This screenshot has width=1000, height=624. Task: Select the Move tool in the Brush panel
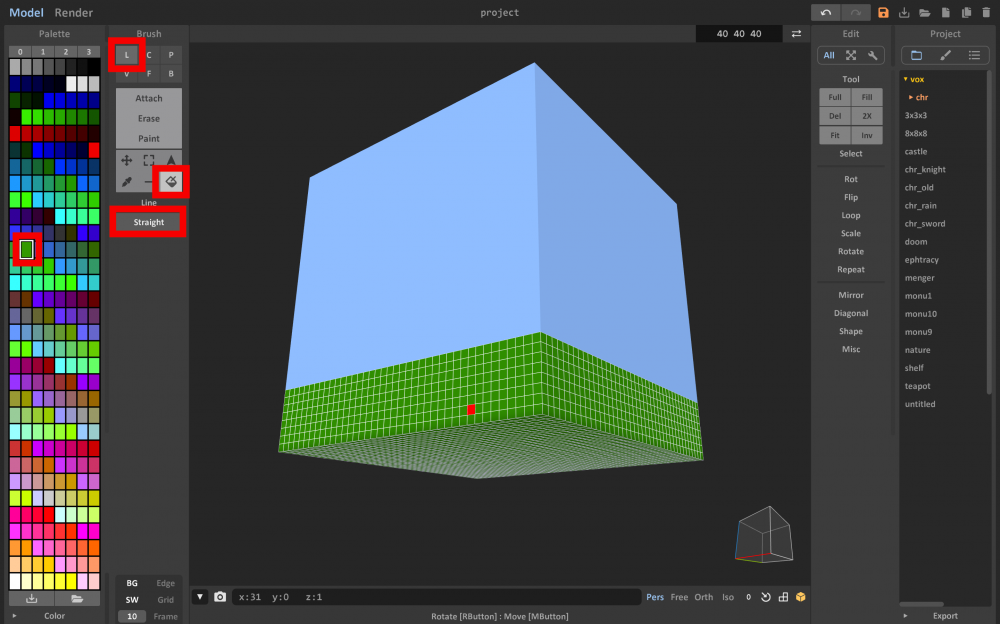pos(126,160)
